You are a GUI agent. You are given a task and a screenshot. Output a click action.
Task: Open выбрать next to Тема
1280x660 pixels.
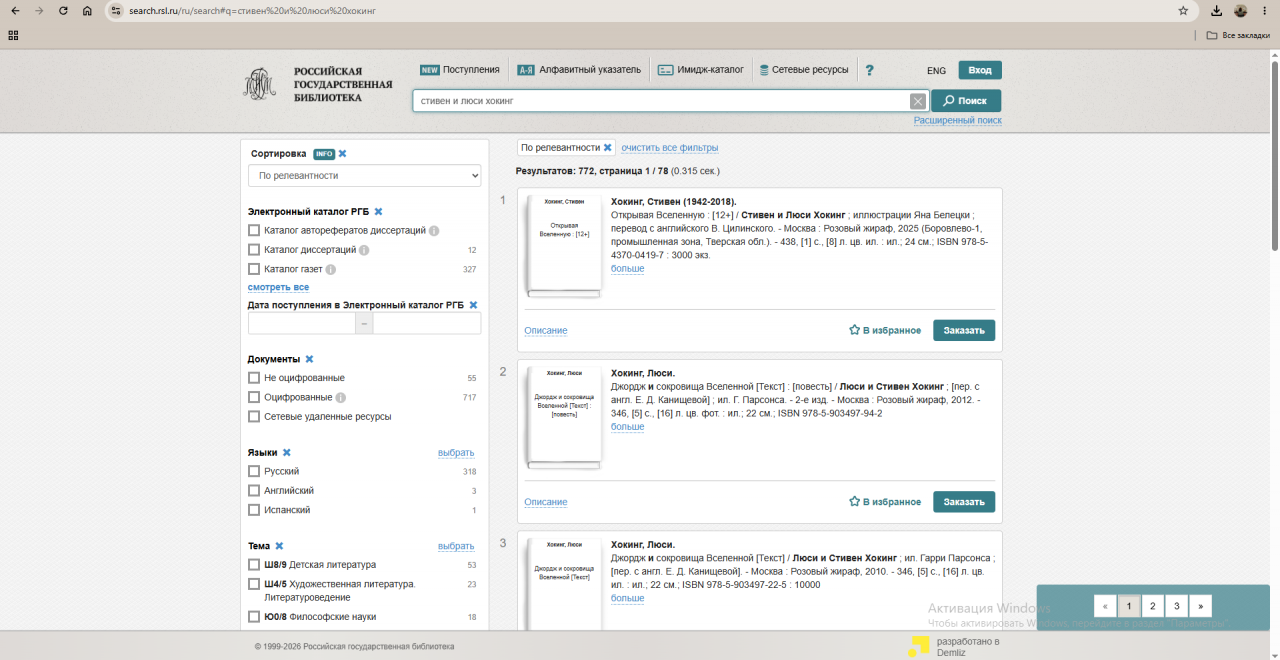click(x=456, y=546)
